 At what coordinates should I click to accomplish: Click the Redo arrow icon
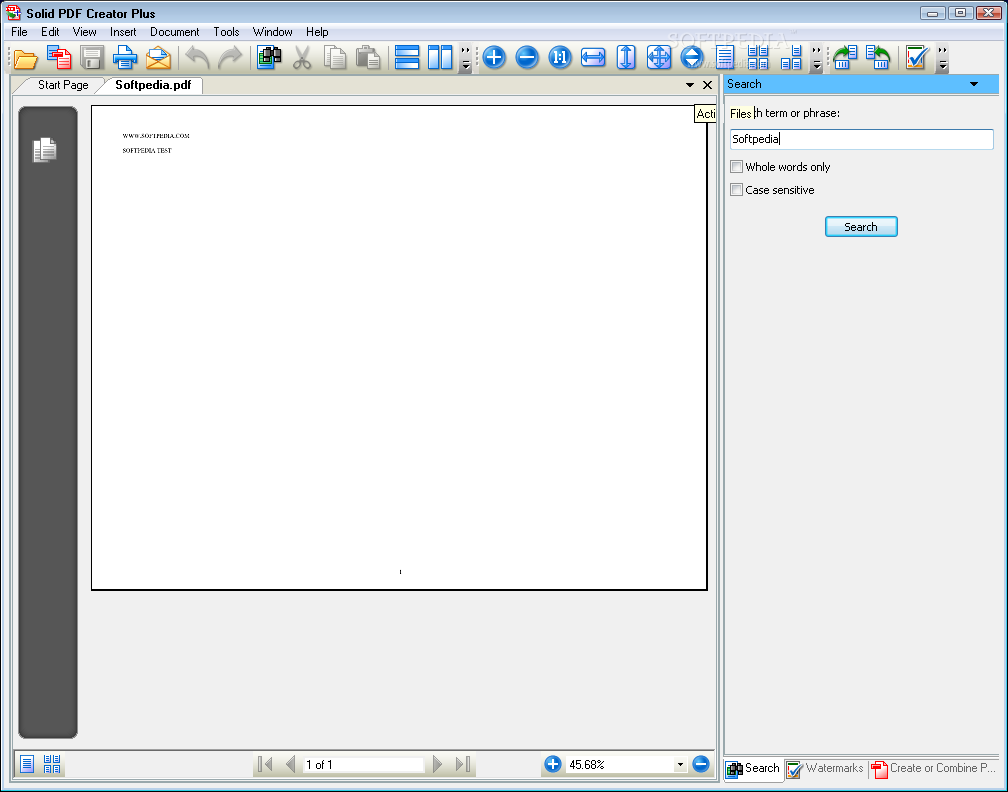click(x=230, y=58)
